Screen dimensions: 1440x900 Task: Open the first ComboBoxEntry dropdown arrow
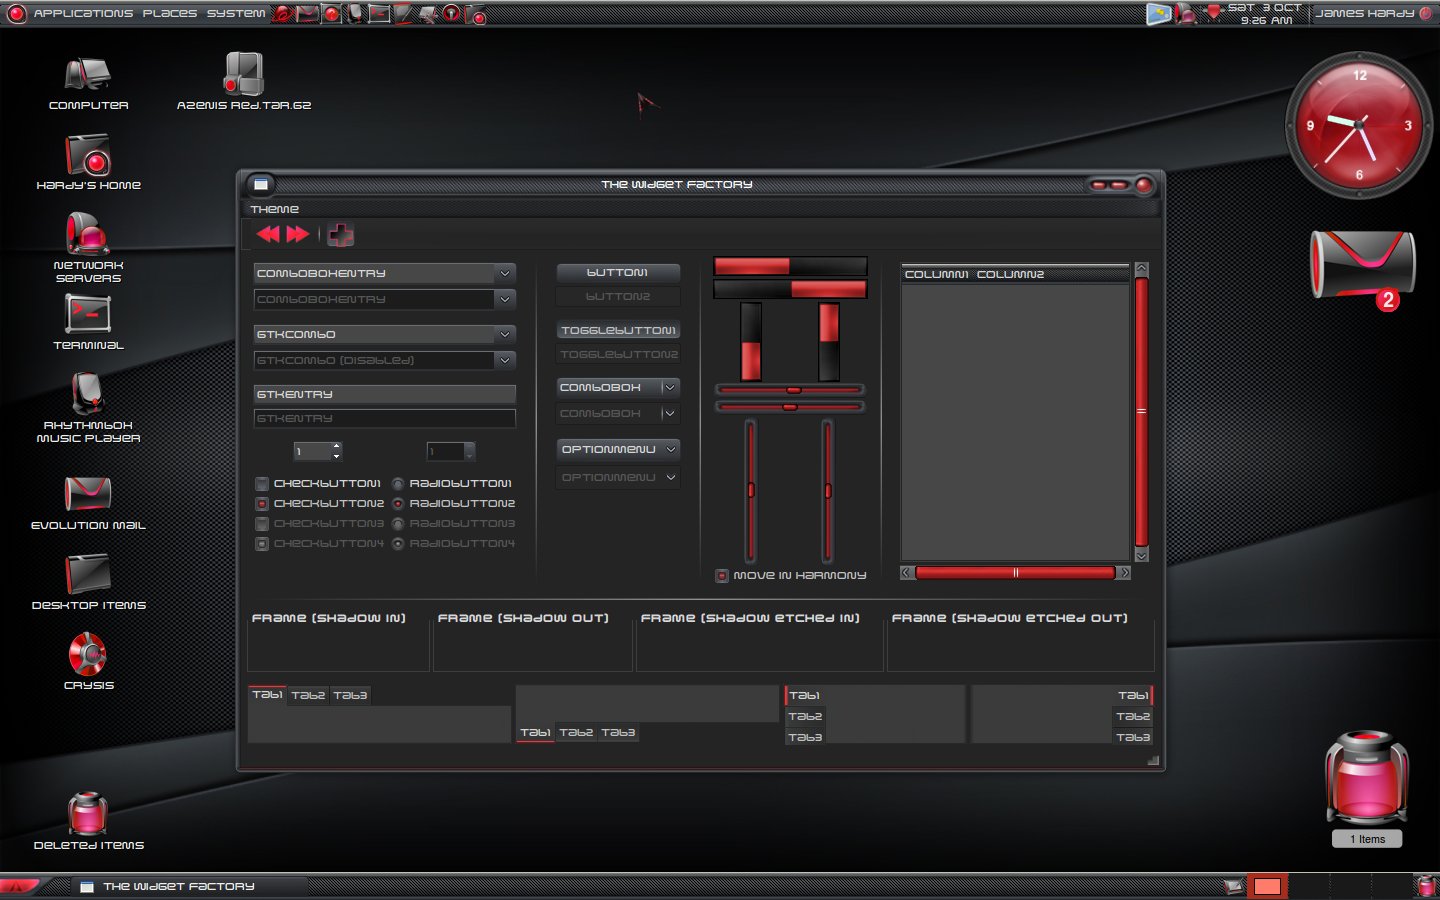point(505,273)
